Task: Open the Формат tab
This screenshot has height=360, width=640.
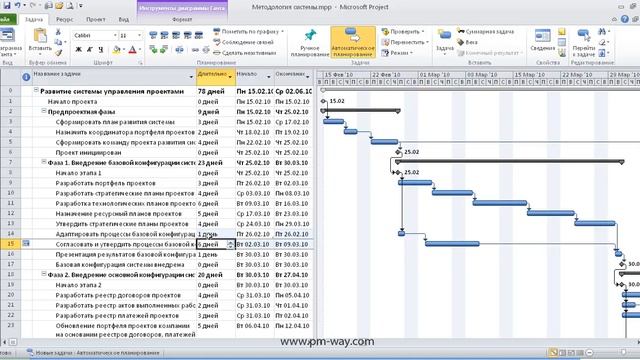Action: tap(182, 19)
